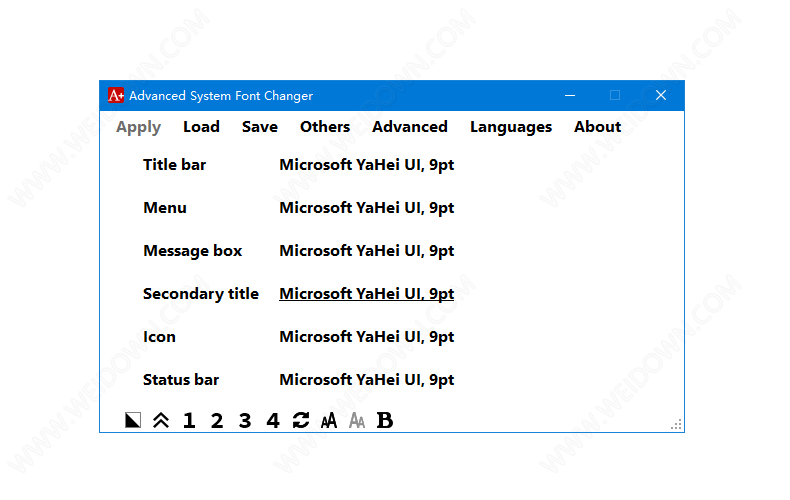Open the Save menu
This screenshot has height=500, width=790.
click(x=260, y=127)
